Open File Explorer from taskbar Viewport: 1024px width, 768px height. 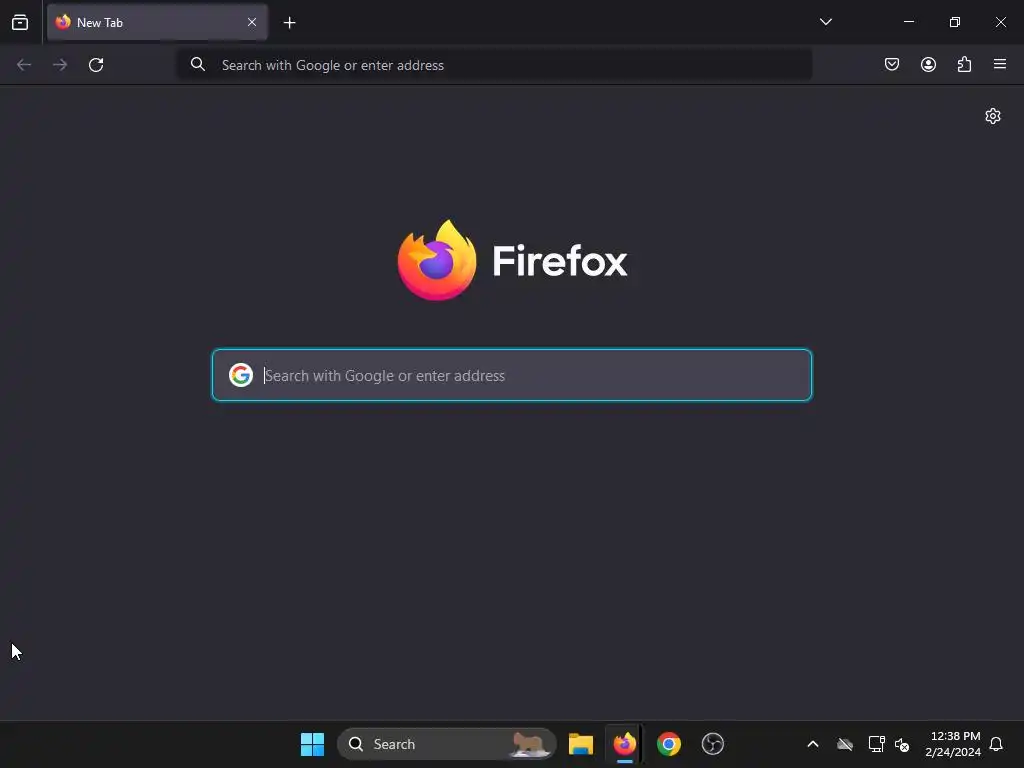pos(581,744)
